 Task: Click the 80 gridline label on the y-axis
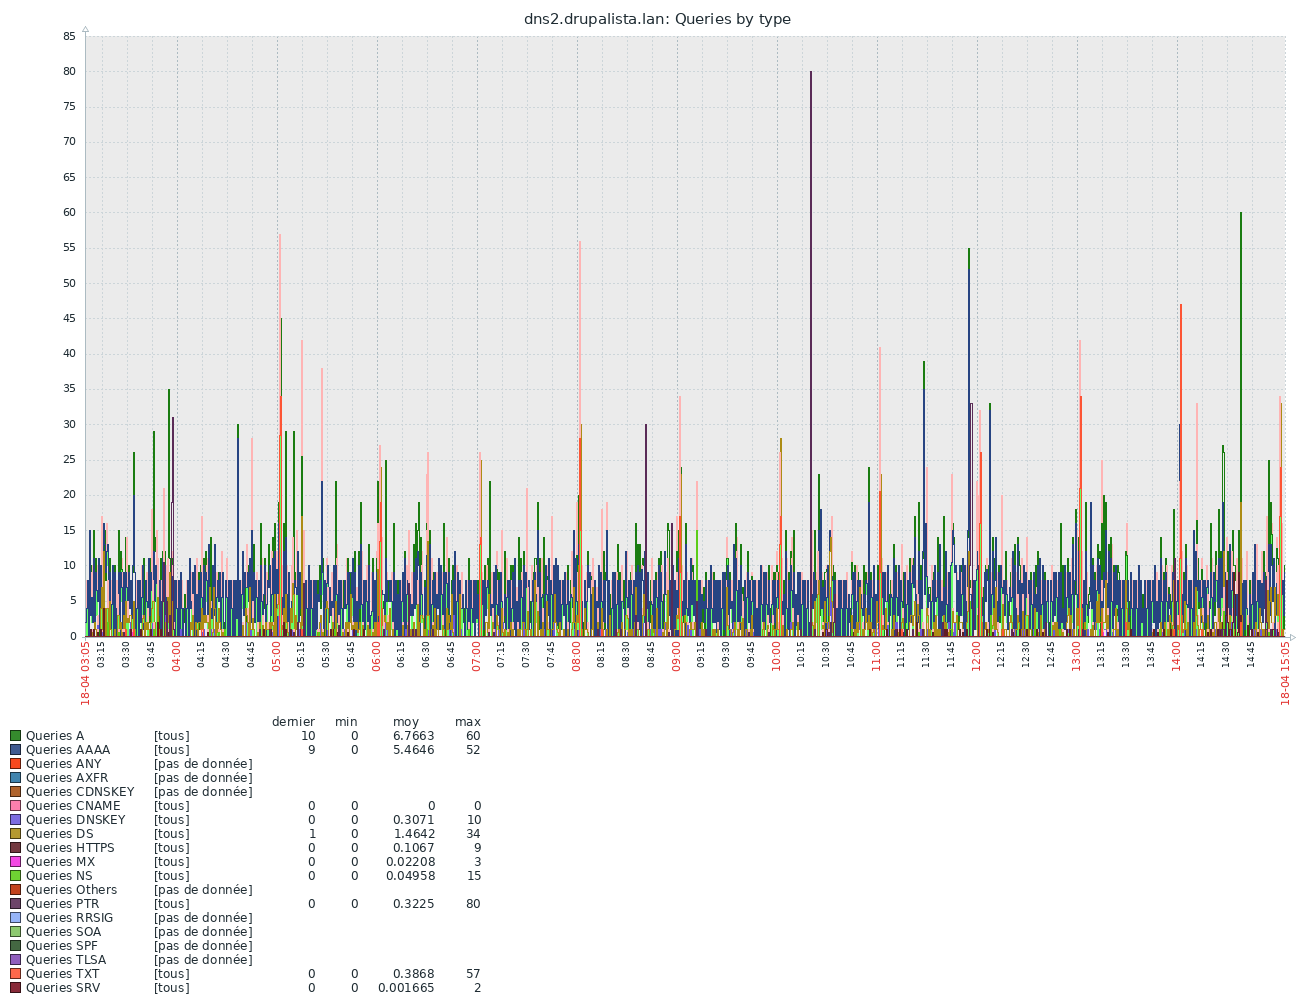click(x=69, y=71)
